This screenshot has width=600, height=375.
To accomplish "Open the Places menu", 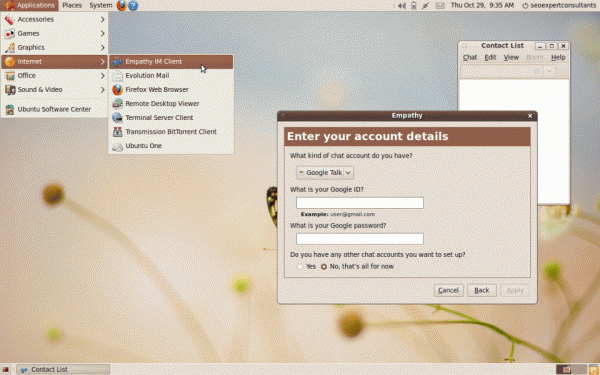I will [72, 5].
